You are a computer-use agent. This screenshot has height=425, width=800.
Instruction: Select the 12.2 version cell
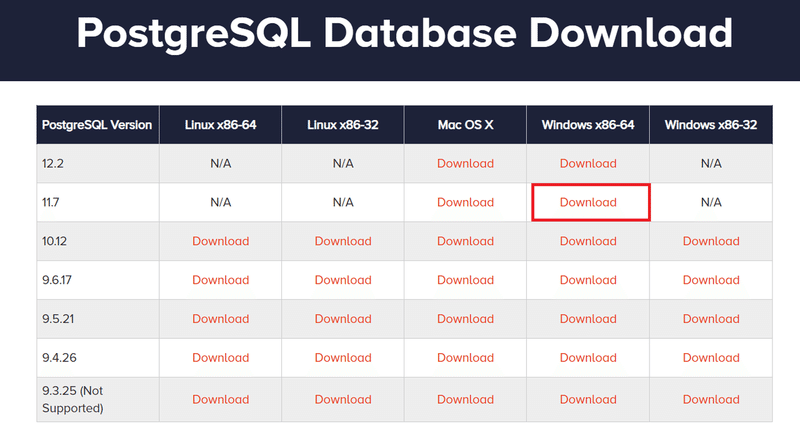[97, 163]
